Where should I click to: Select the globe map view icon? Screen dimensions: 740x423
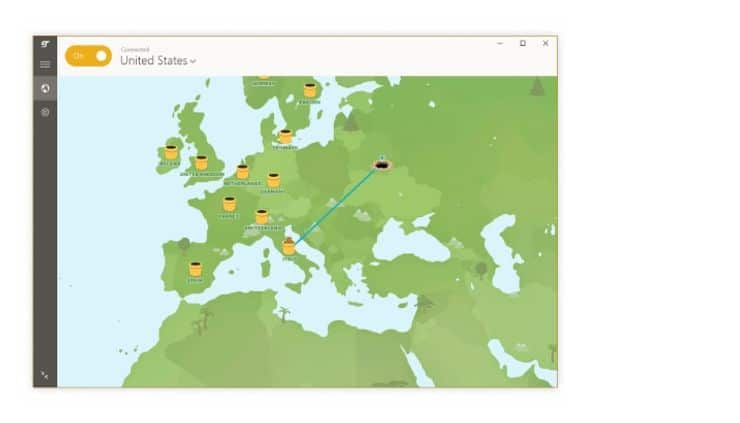pos(45,89)
